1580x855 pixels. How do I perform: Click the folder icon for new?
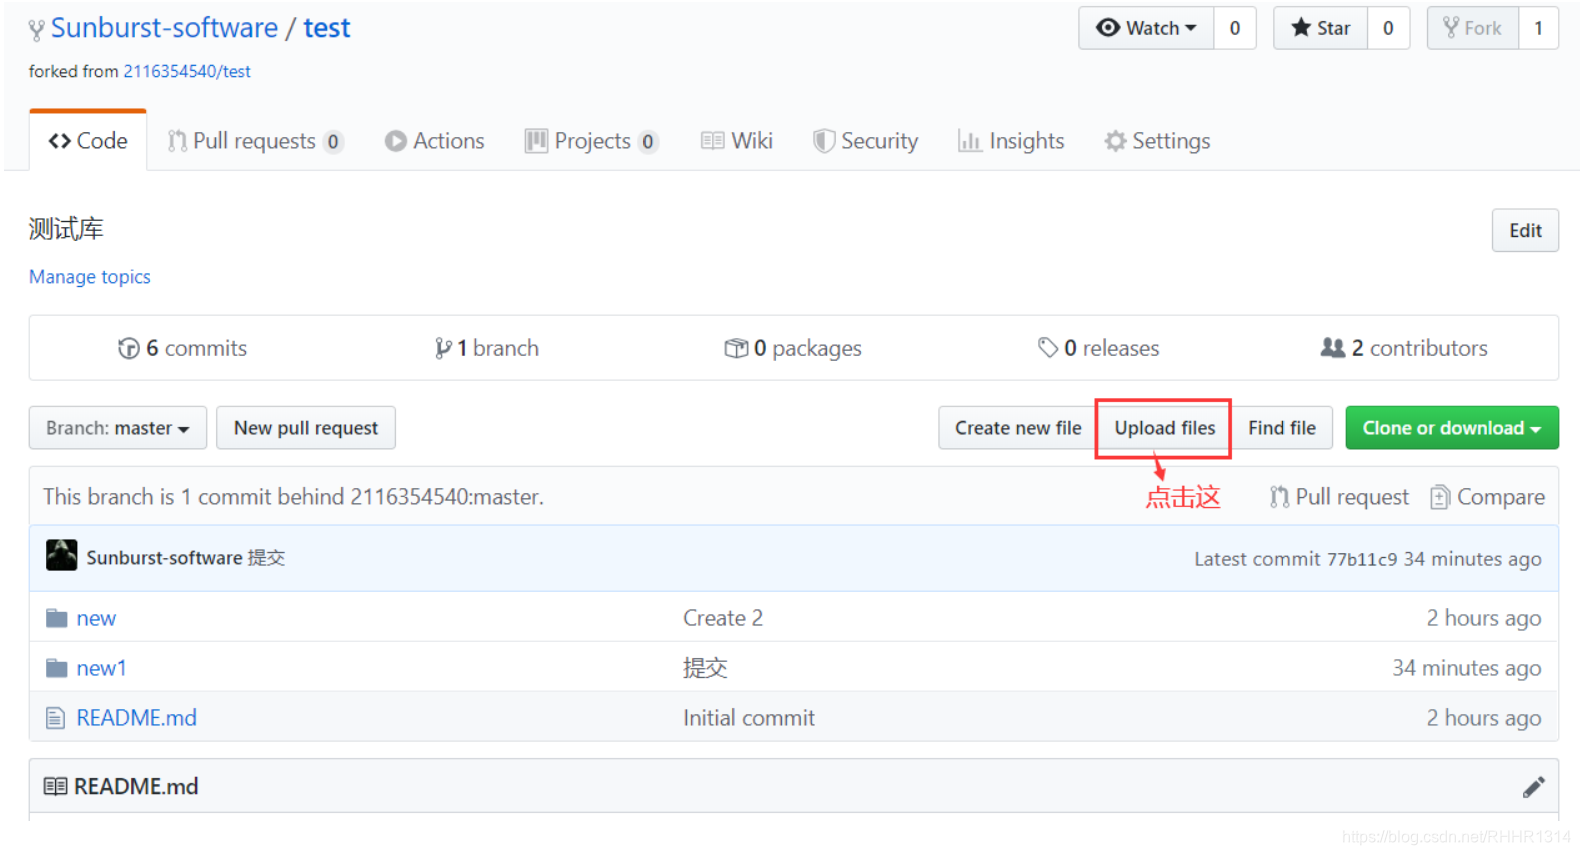coord(57,618)
